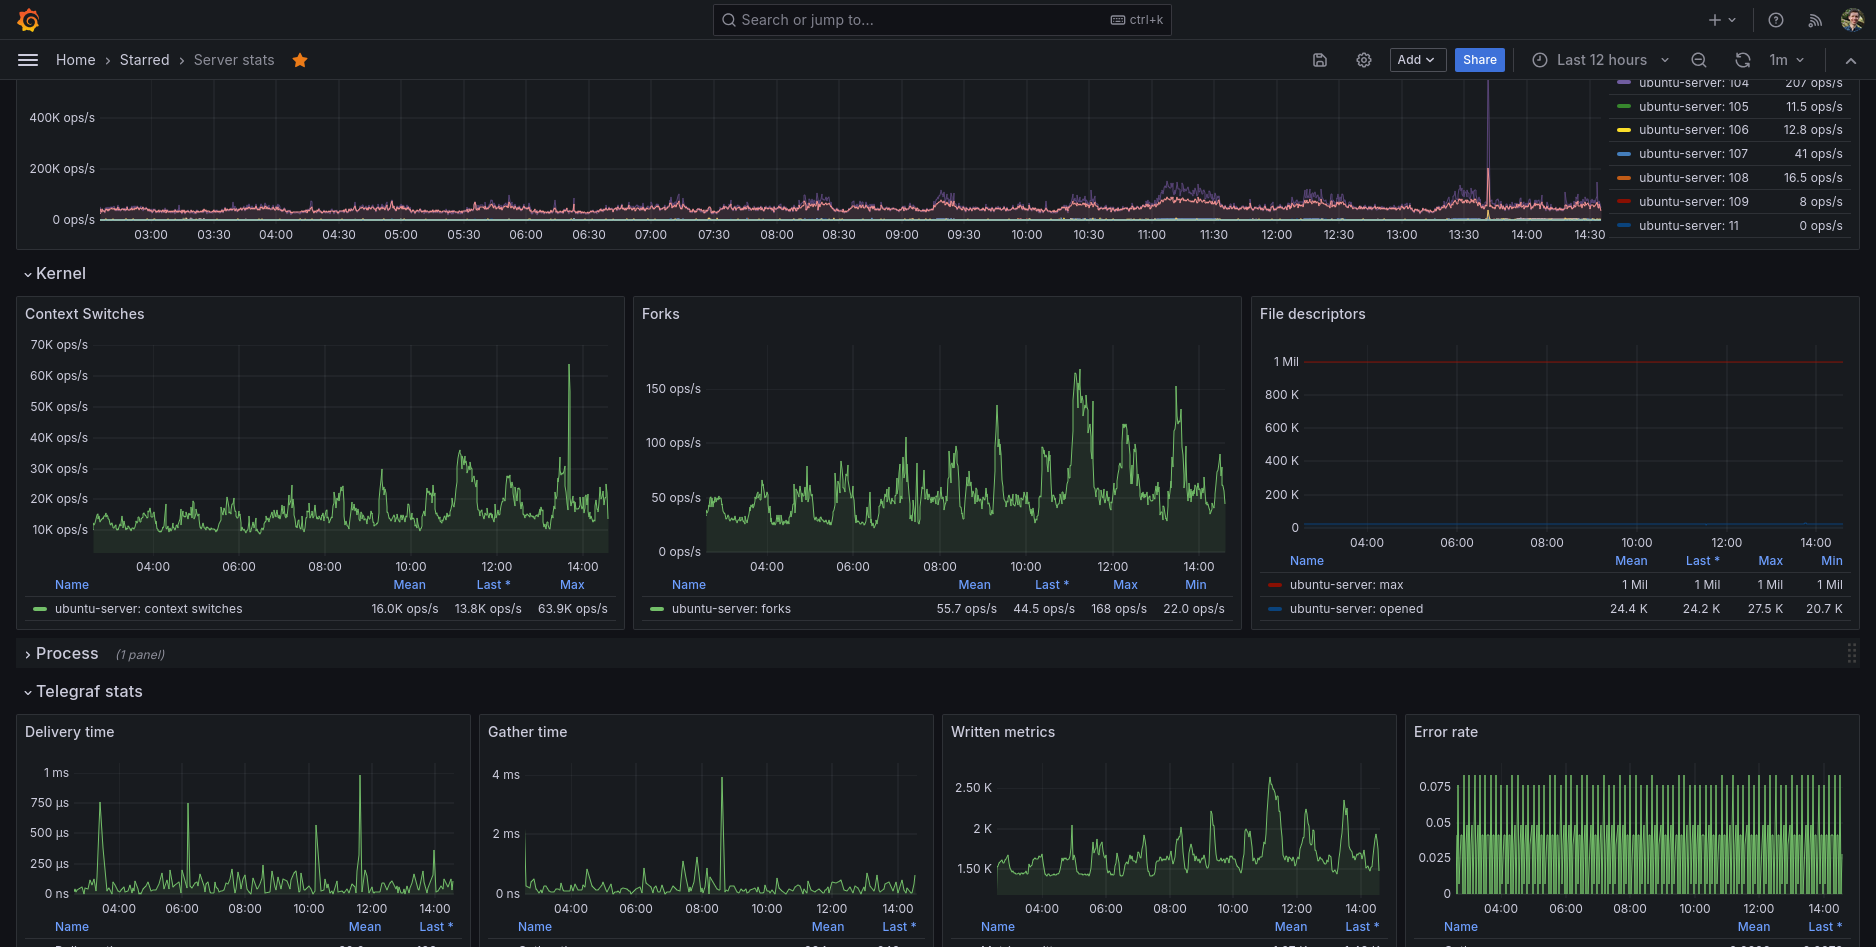The width and height of the screenshot is (1876, 947).
Task: Toggle the ubuntu-server: 108 series
Action: click(x=1694, y=178)
